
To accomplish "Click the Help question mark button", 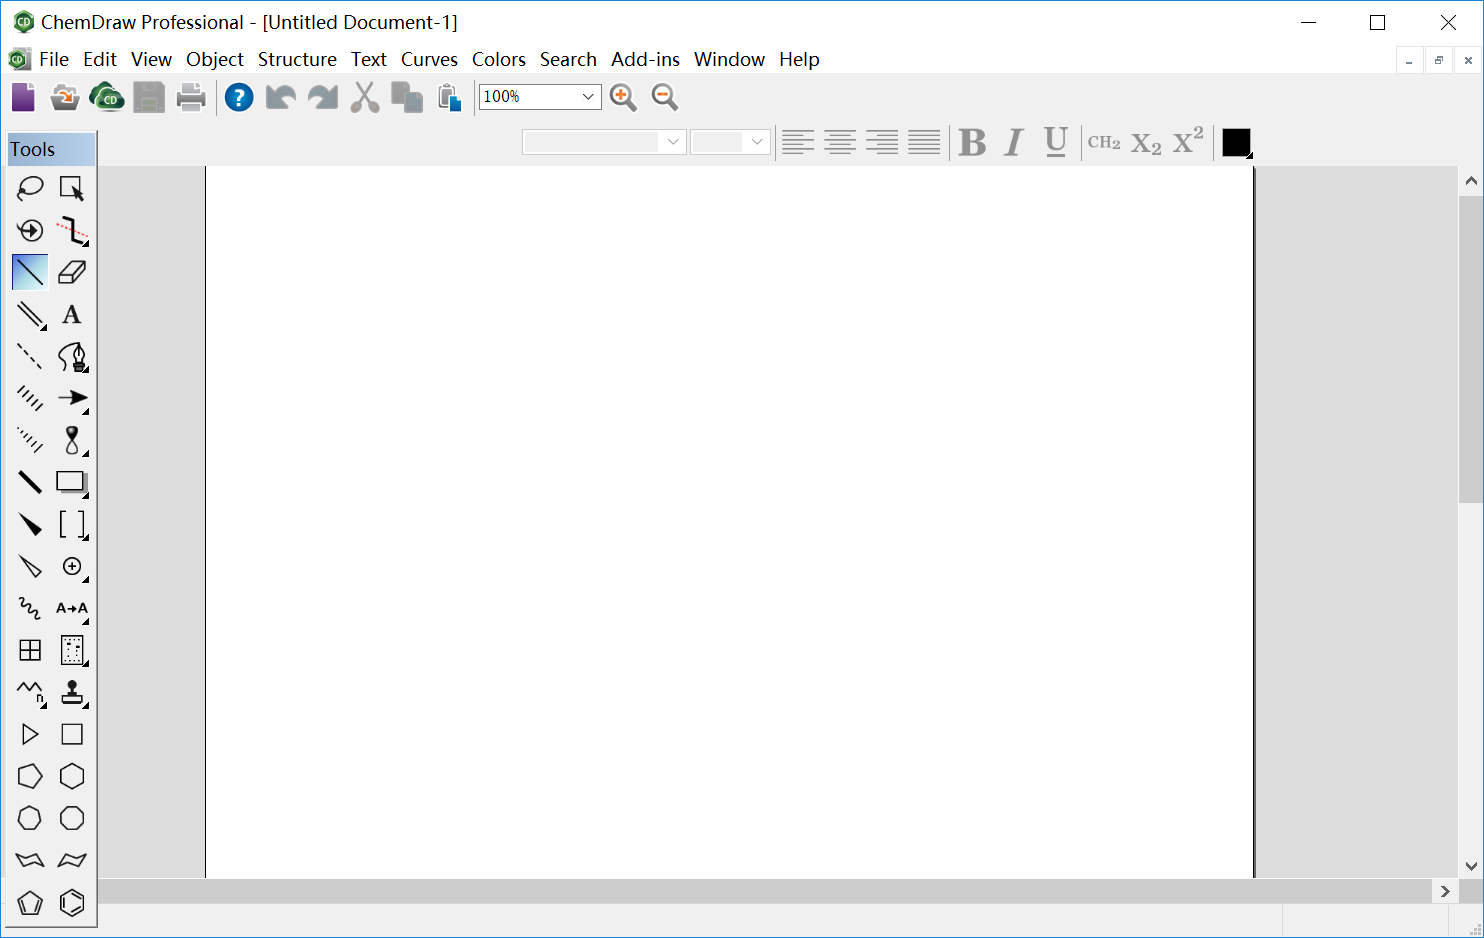I will tap(239, 97).
